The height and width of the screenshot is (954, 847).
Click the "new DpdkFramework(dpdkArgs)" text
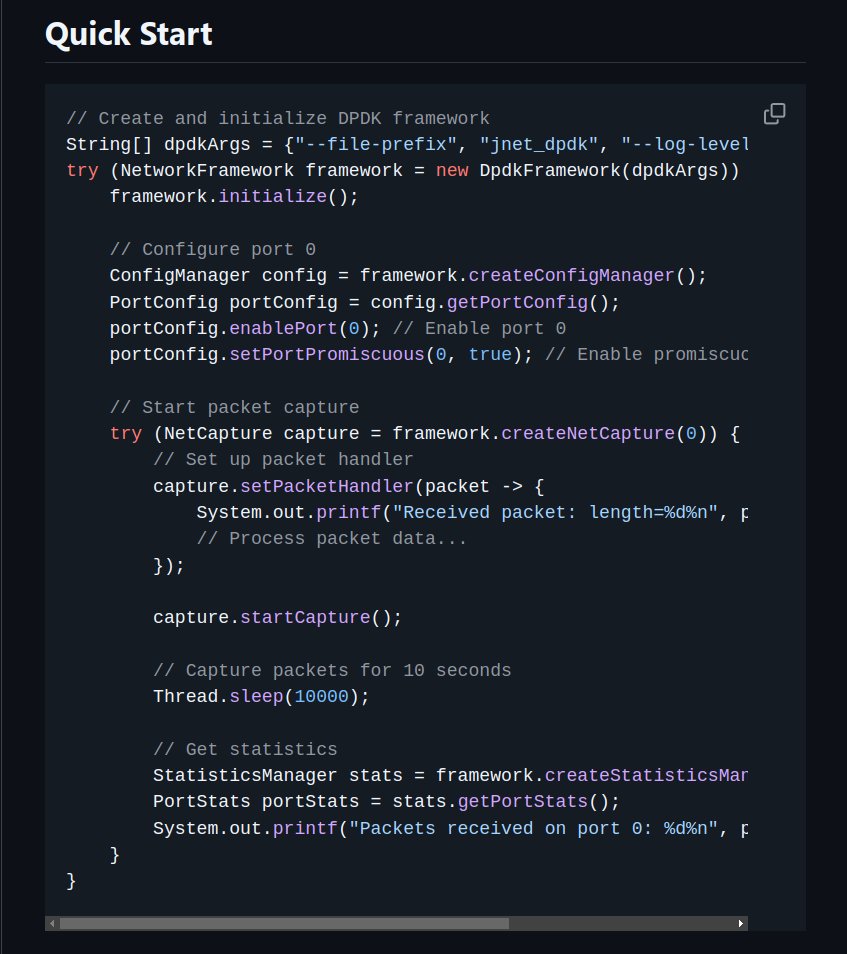tap(587, 170)
